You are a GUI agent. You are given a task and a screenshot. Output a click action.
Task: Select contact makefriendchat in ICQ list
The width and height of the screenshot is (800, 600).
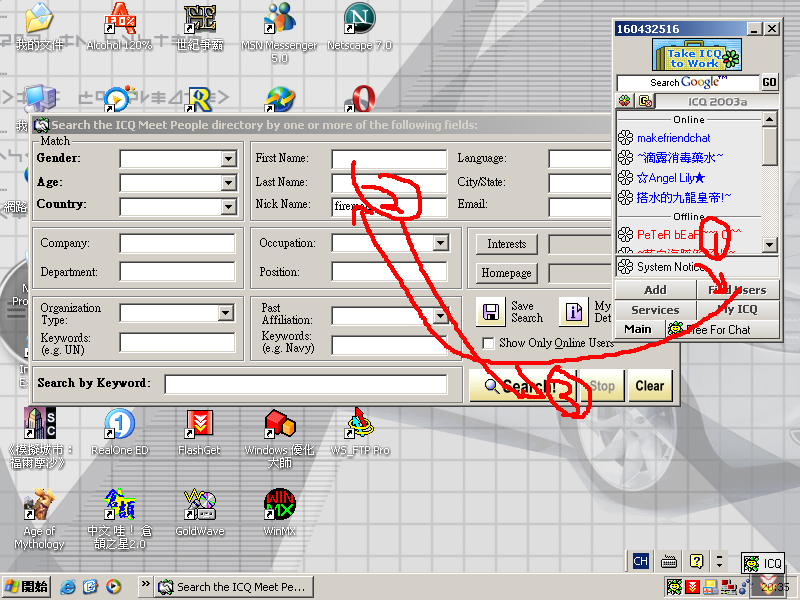pyautogui.click(x=673, y=138)
